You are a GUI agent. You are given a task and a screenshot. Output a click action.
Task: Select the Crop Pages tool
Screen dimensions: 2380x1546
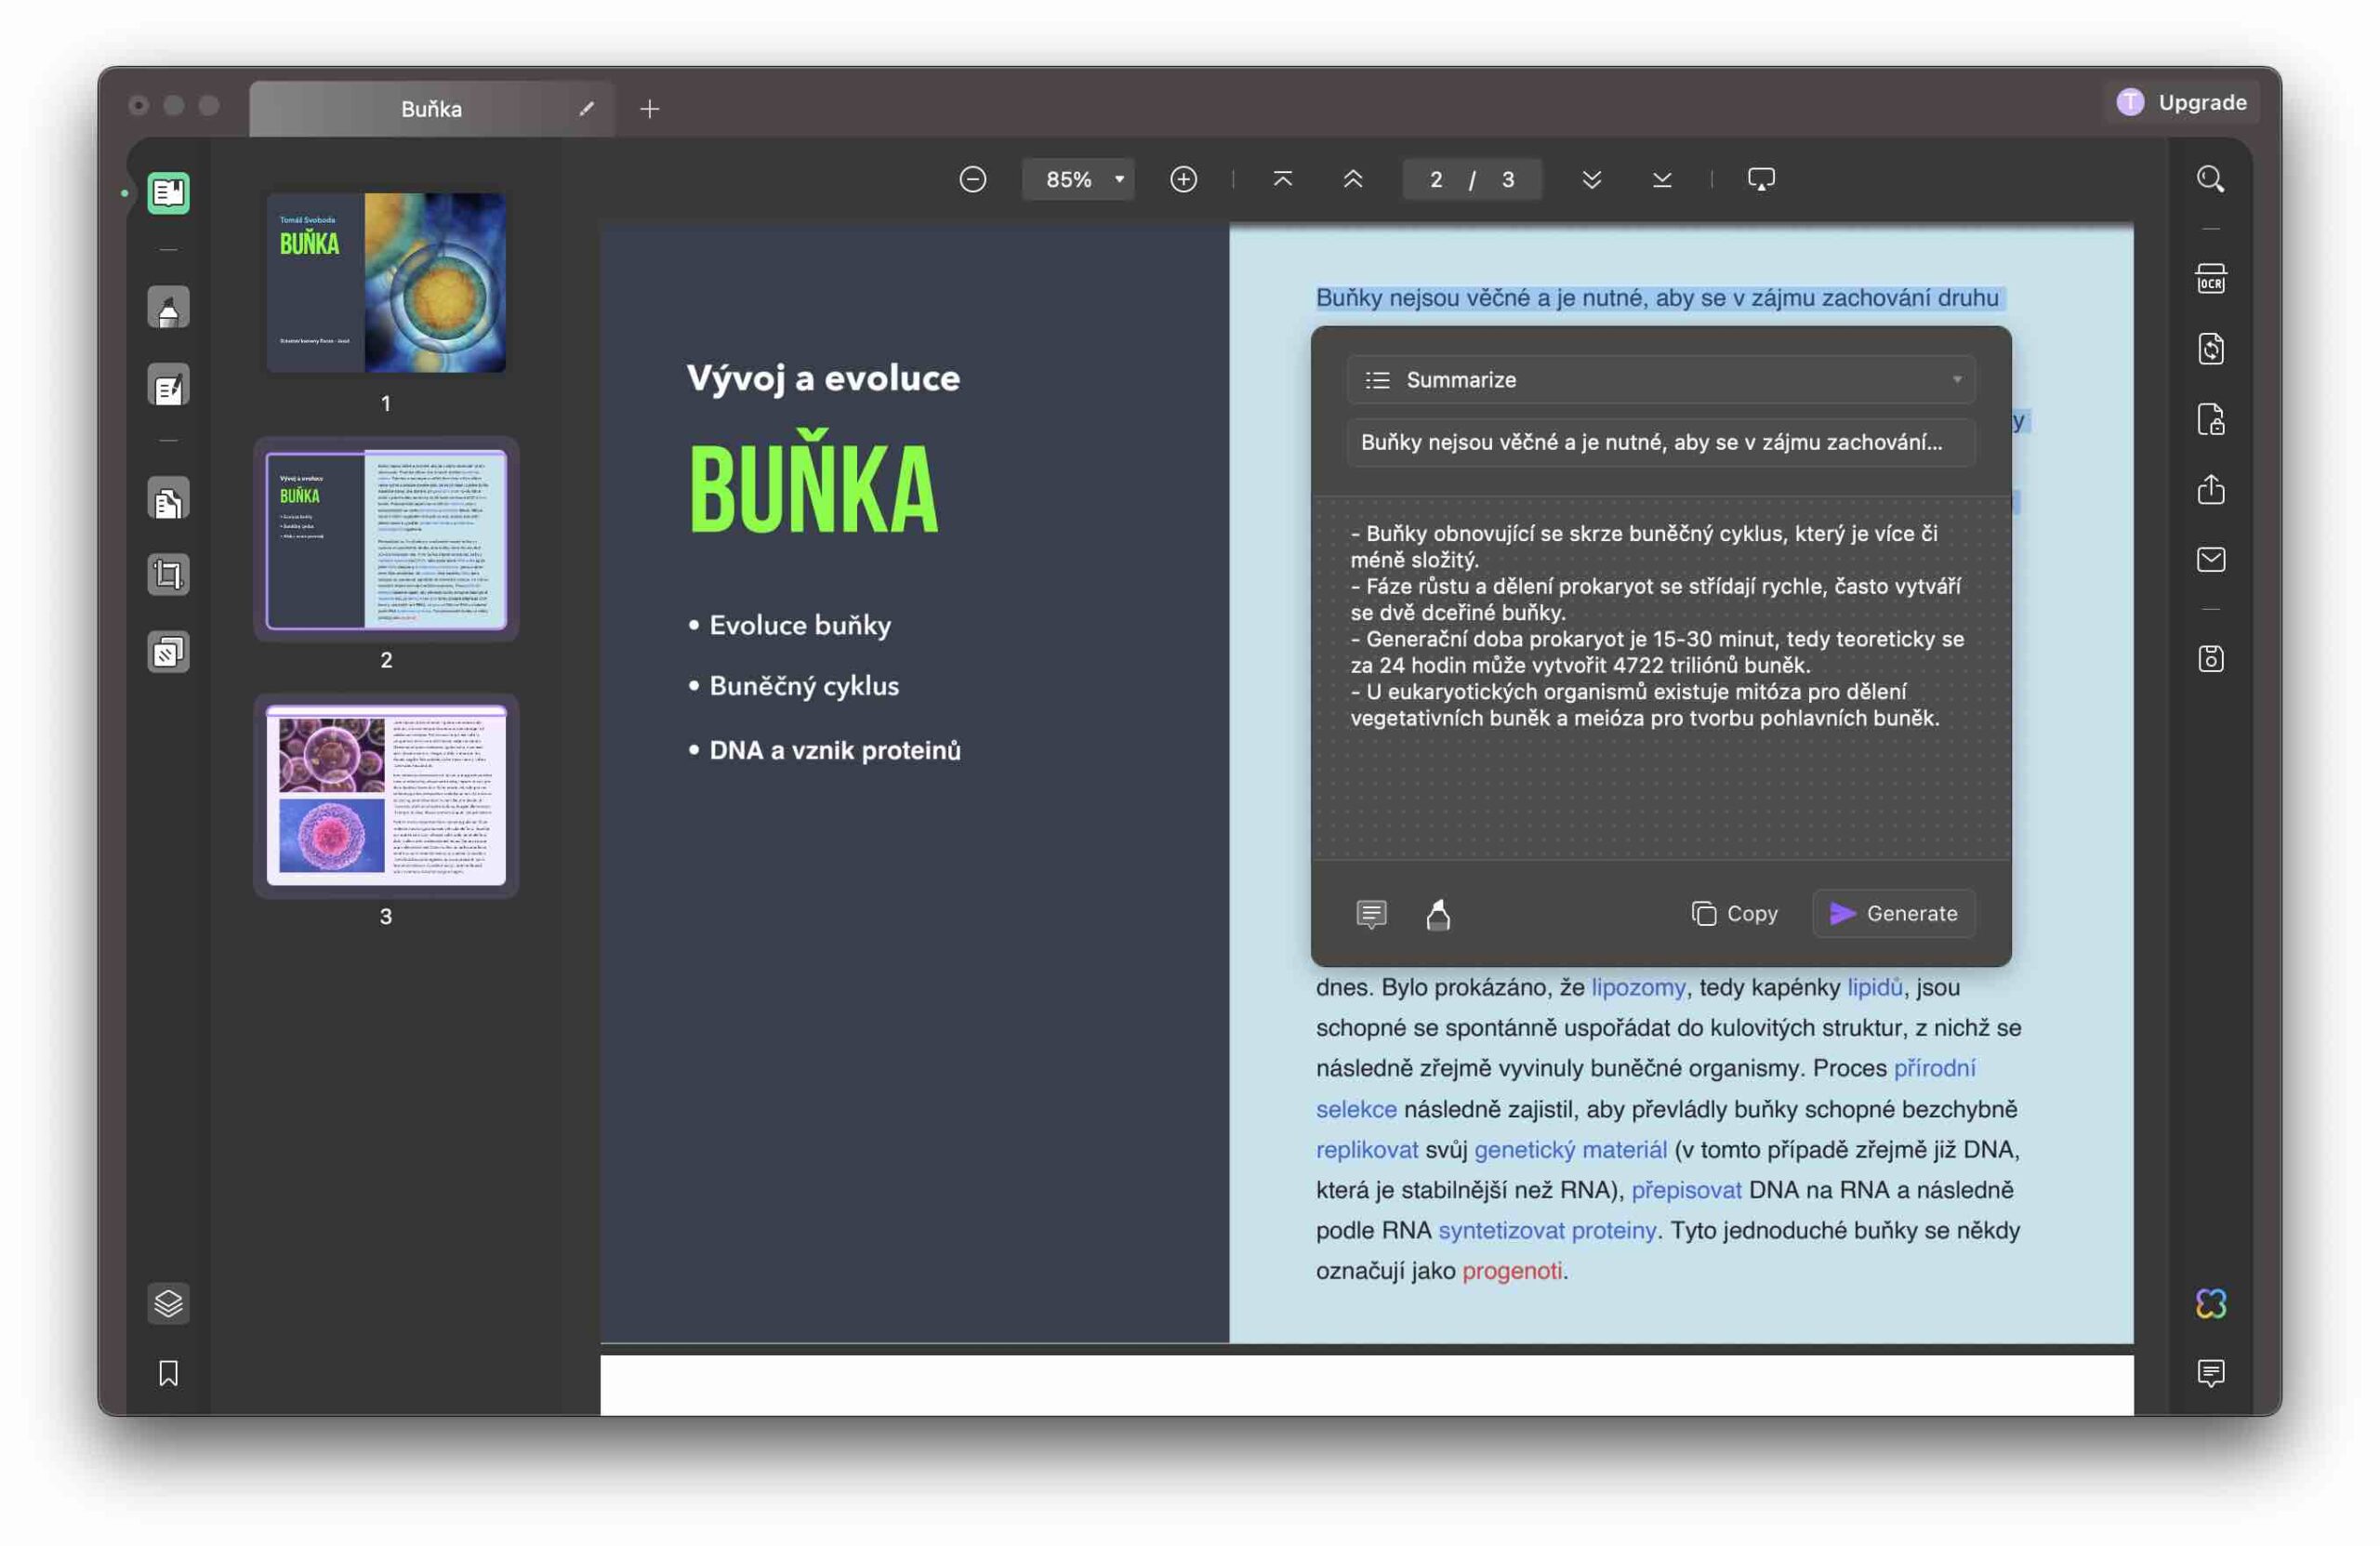168,575
